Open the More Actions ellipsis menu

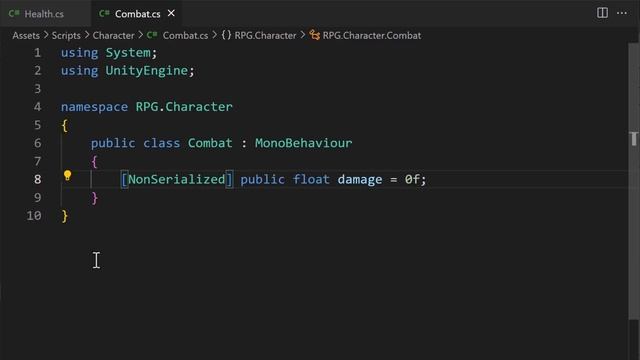coord(622,13)
